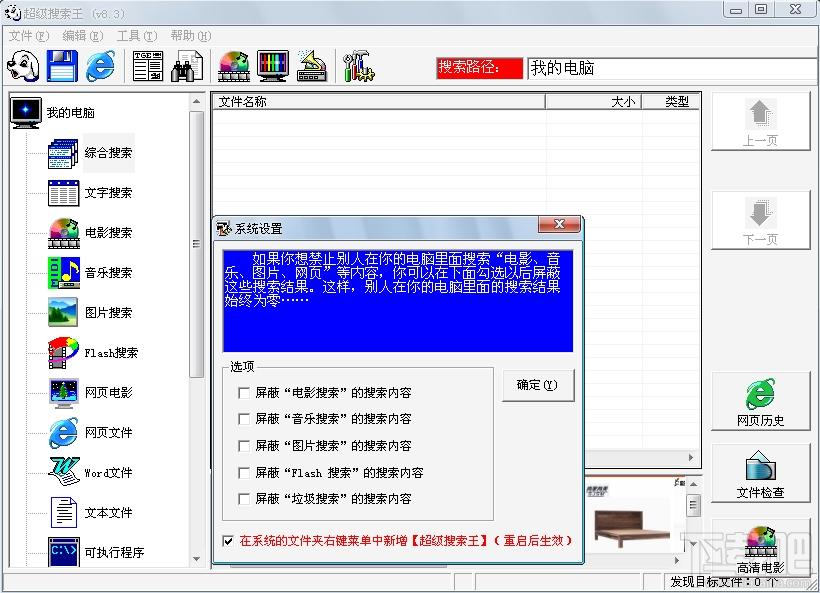
Task: Click the 确定(Y) button
Action: tap(538, 385)
